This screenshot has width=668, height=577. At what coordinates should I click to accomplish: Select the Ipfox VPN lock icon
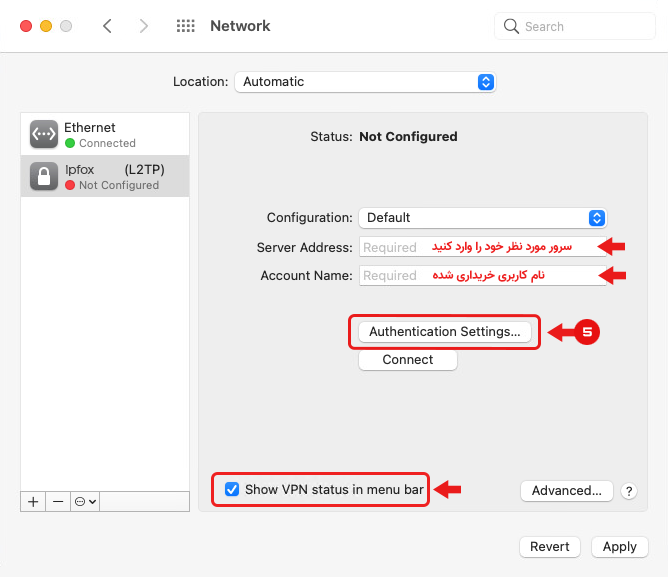pos(44,176)
